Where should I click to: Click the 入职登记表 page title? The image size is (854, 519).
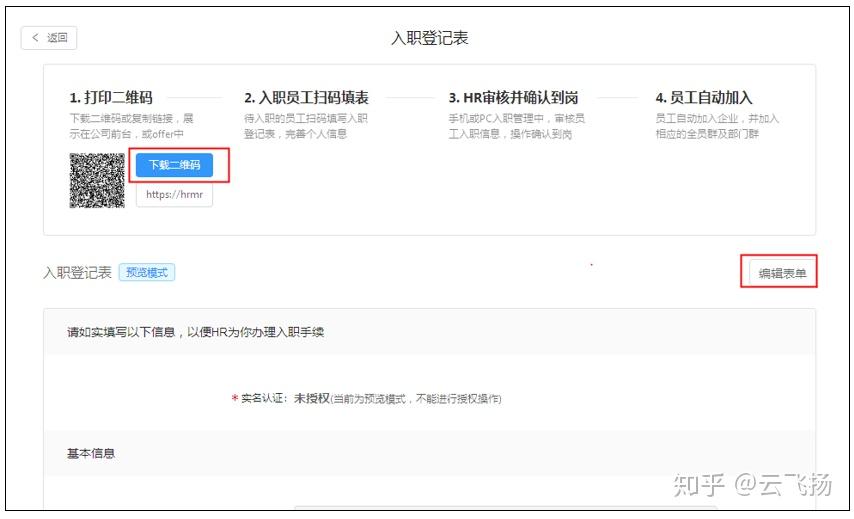point(430,38)
